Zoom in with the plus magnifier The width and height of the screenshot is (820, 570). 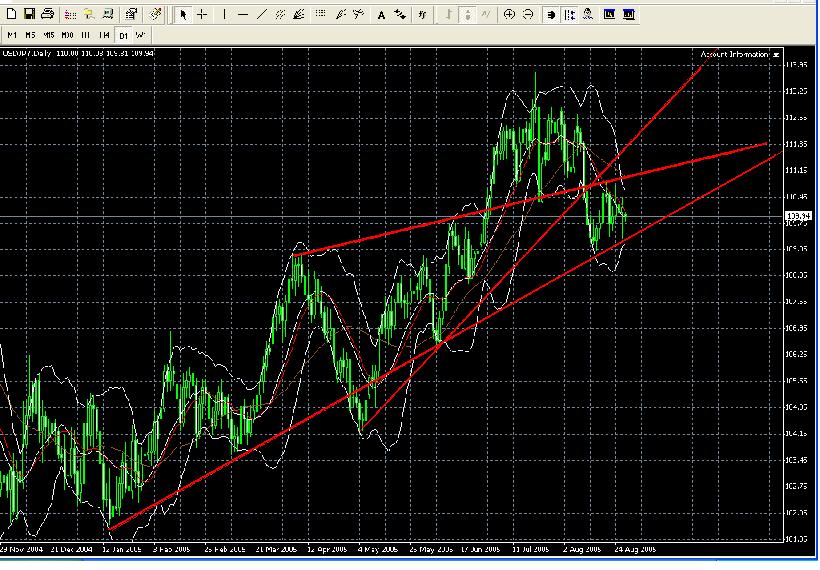point(509,15)
